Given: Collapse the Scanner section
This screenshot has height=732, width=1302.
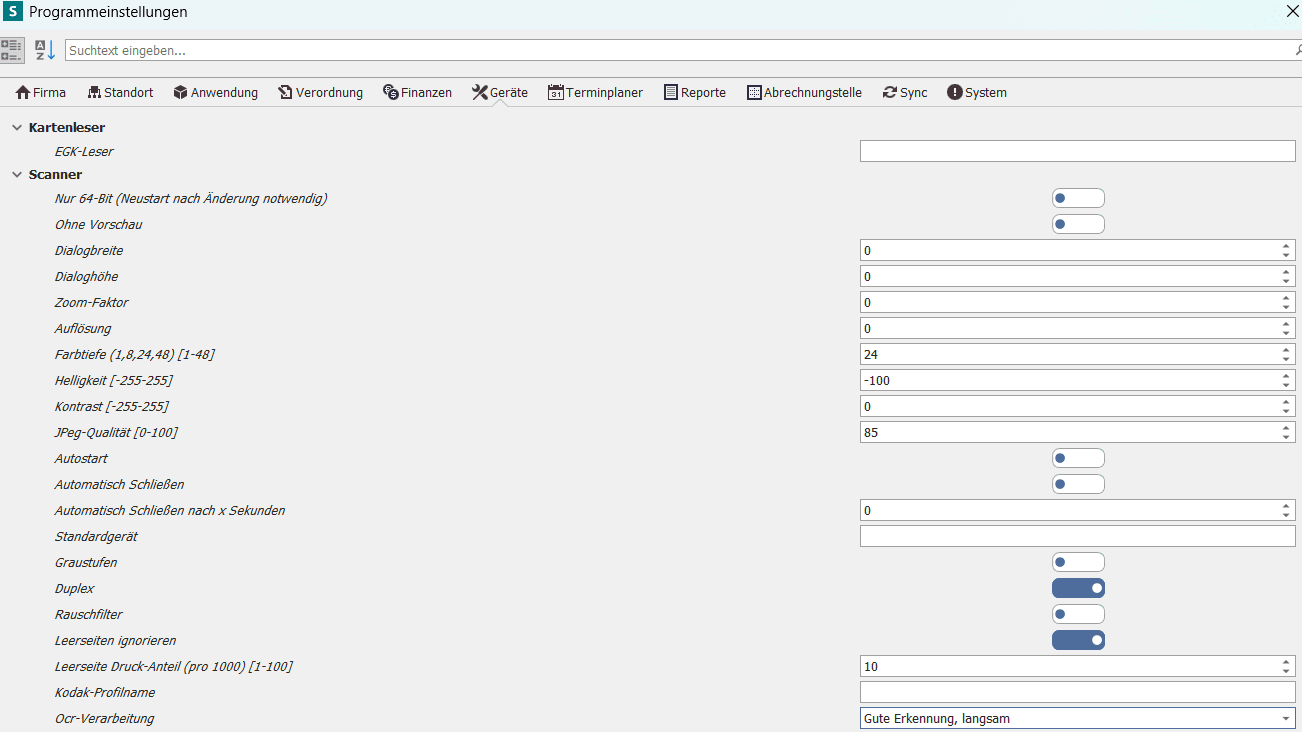Looking at the screenshot, I should pyautogui.click(x=16, y=175).
